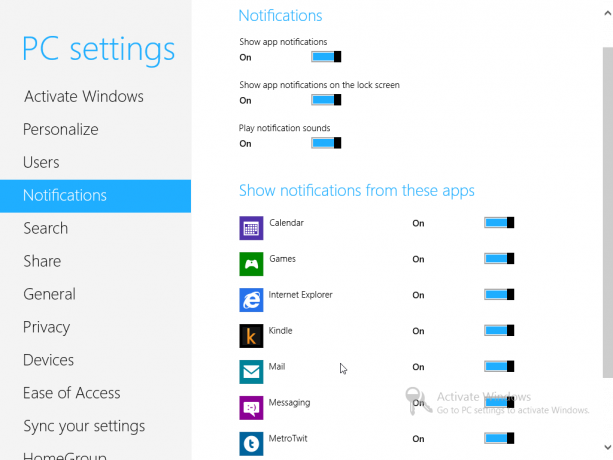Turn off Show app notifications toggle

(x=326, y=57)
